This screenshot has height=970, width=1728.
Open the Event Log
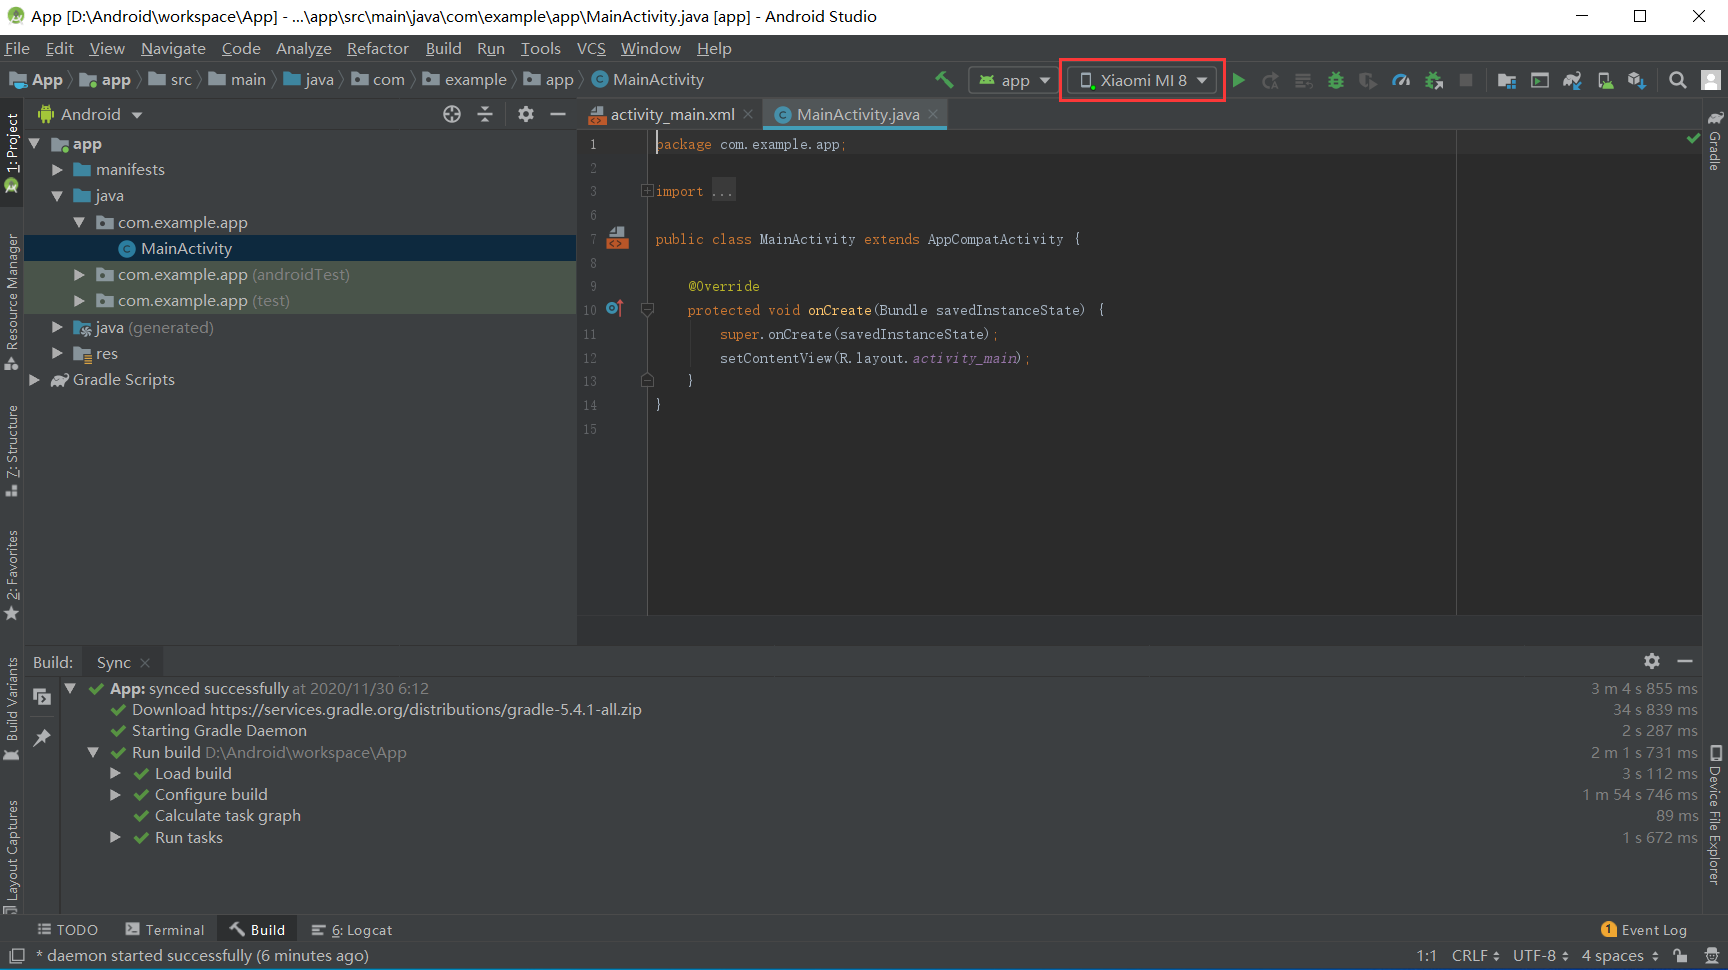pyautogui.click(x=1643, y=930)
